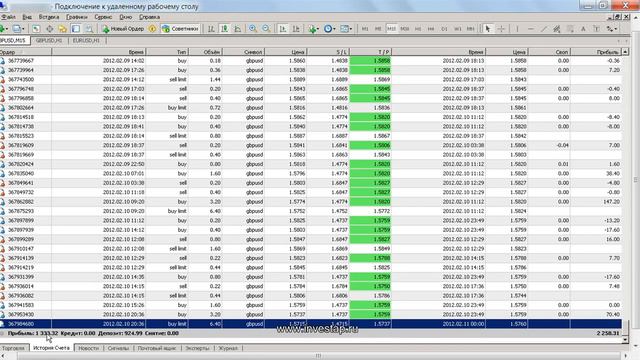The width and height of the screenshot is (640, 360).
Task: Select the M30 timeframe button
Action: click(x=404, y=29)
